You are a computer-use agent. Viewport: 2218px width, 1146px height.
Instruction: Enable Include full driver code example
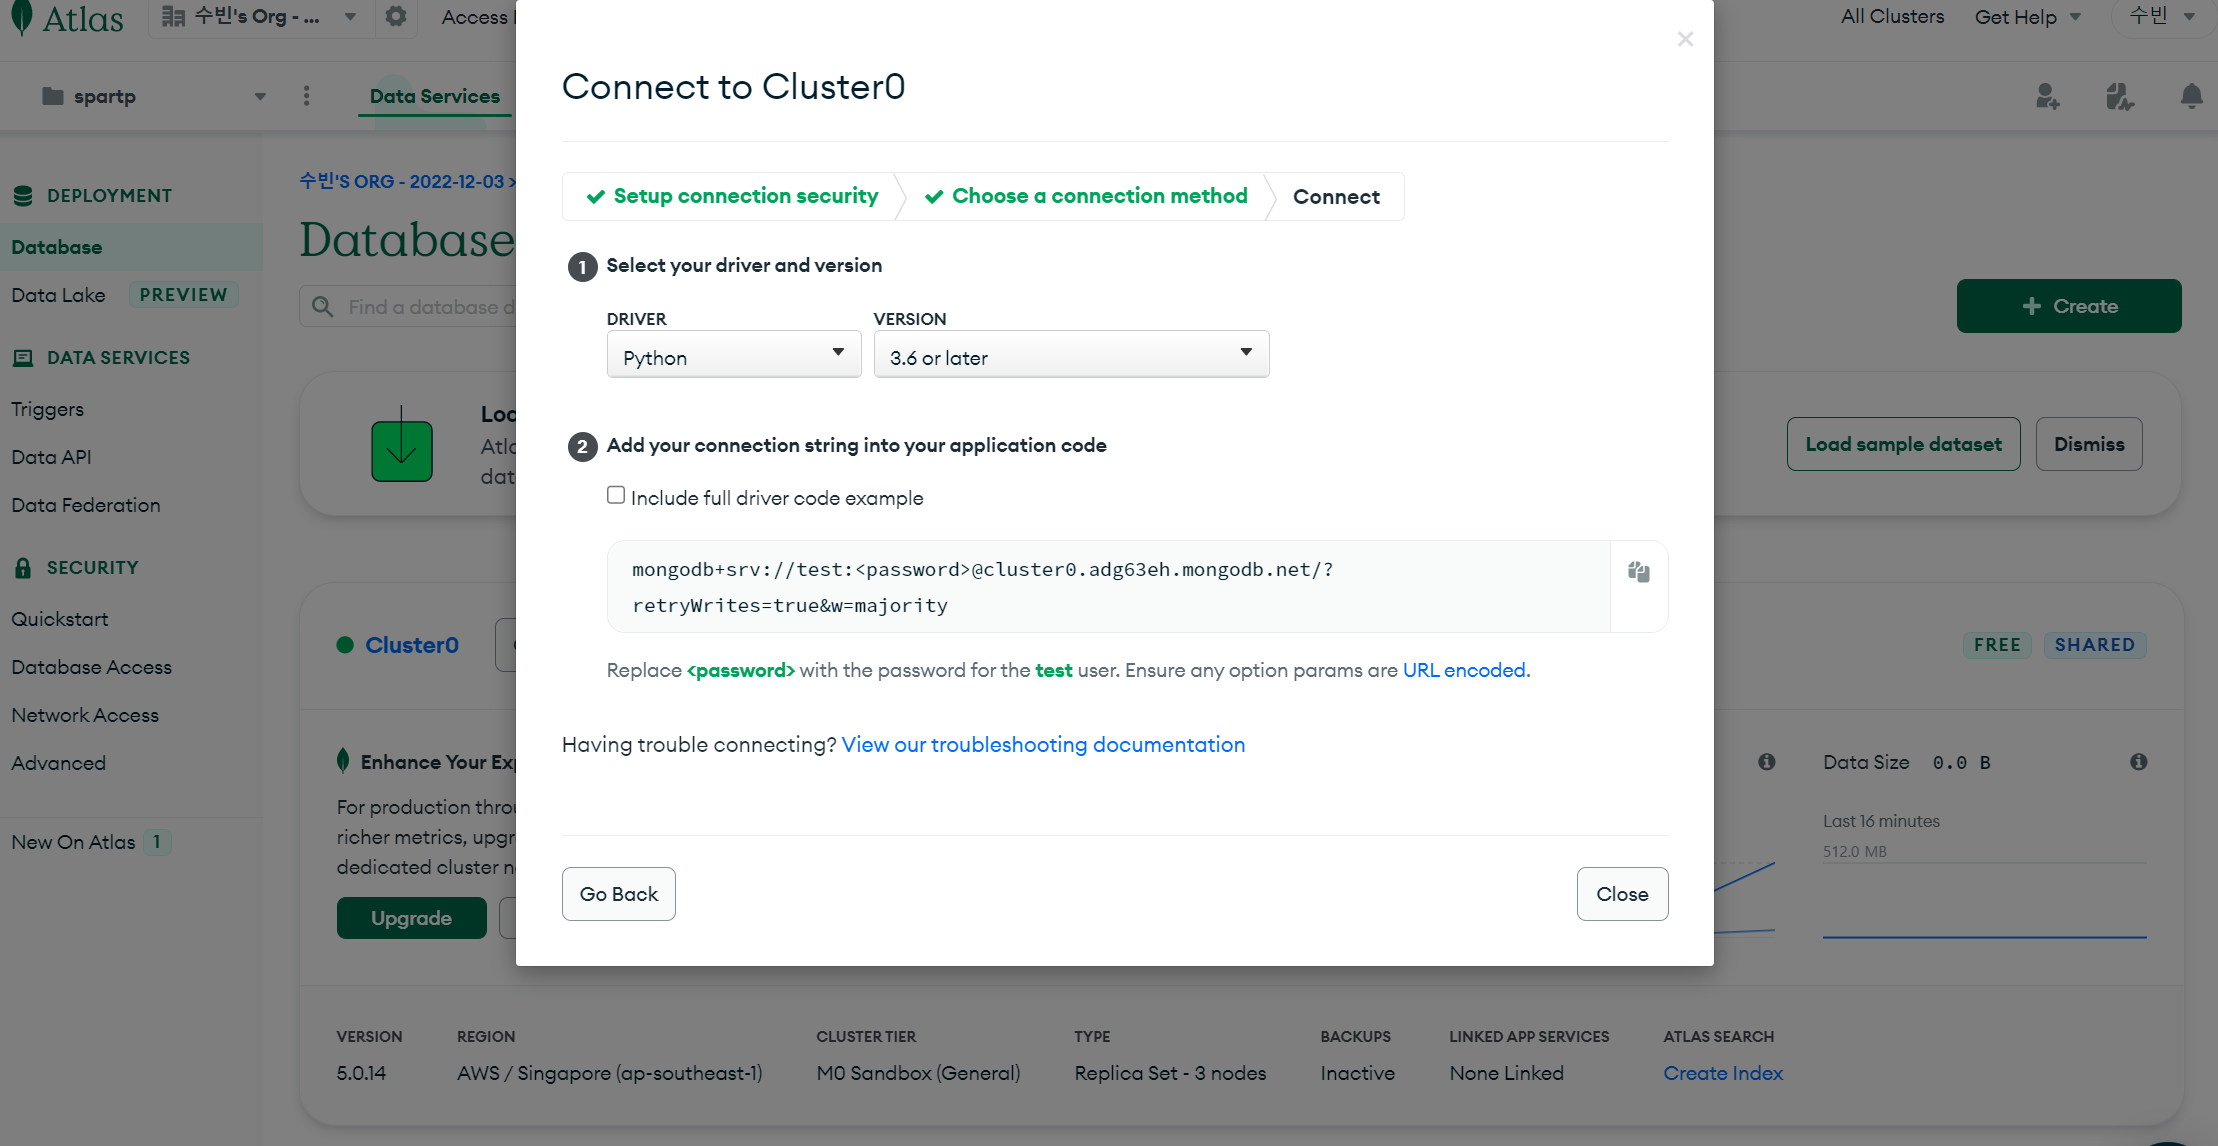[x=616, y=496]
